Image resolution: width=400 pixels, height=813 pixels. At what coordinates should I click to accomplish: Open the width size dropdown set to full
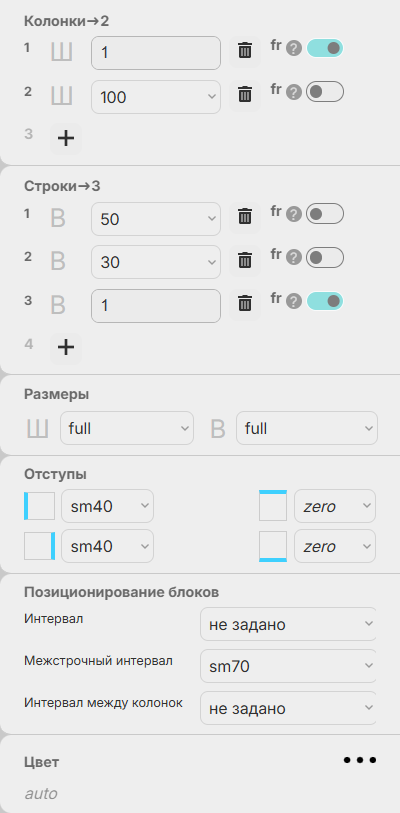click(127, 428)
